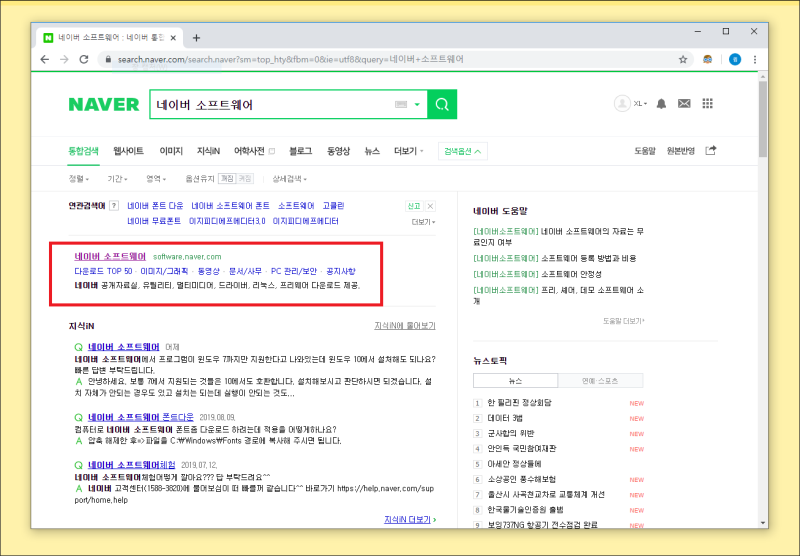
Task: Open the 상세검색 advanced search dropdown
Action: point(289,179)
